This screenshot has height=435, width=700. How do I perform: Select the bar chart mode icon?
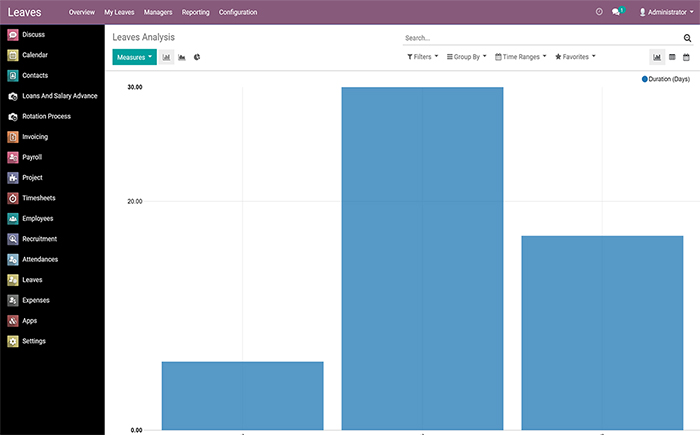[x=167, y=57]
